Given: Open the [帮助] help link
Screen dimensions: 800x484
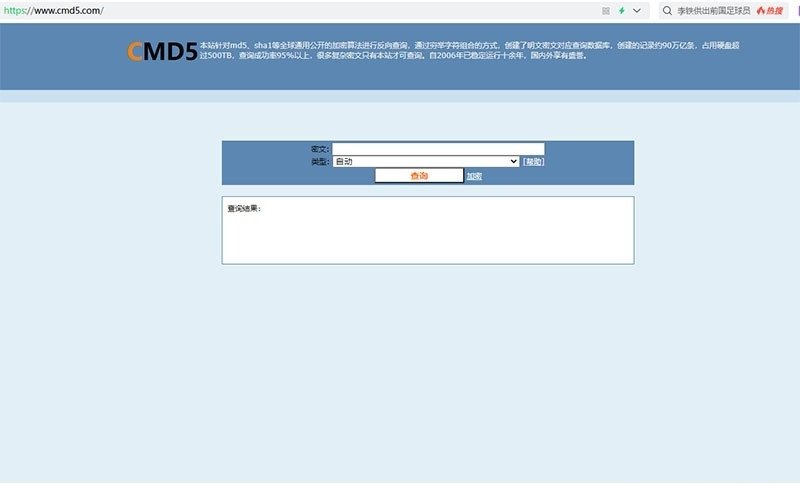Looking at the screenshot, I should [533, 162].
